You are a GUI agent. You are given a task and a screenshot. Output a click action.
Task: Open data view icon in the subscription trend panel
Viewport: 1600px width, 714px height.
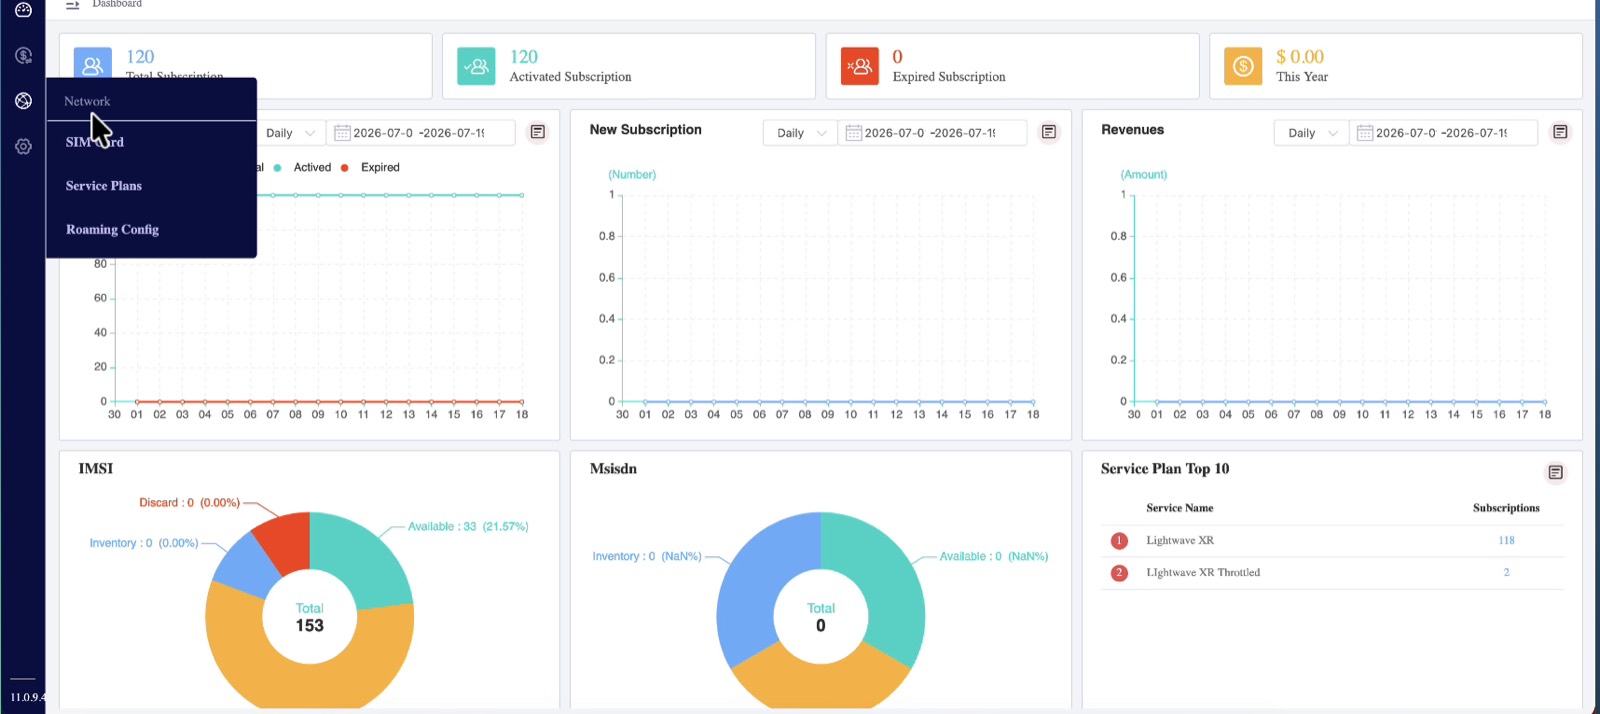(538, 132)
